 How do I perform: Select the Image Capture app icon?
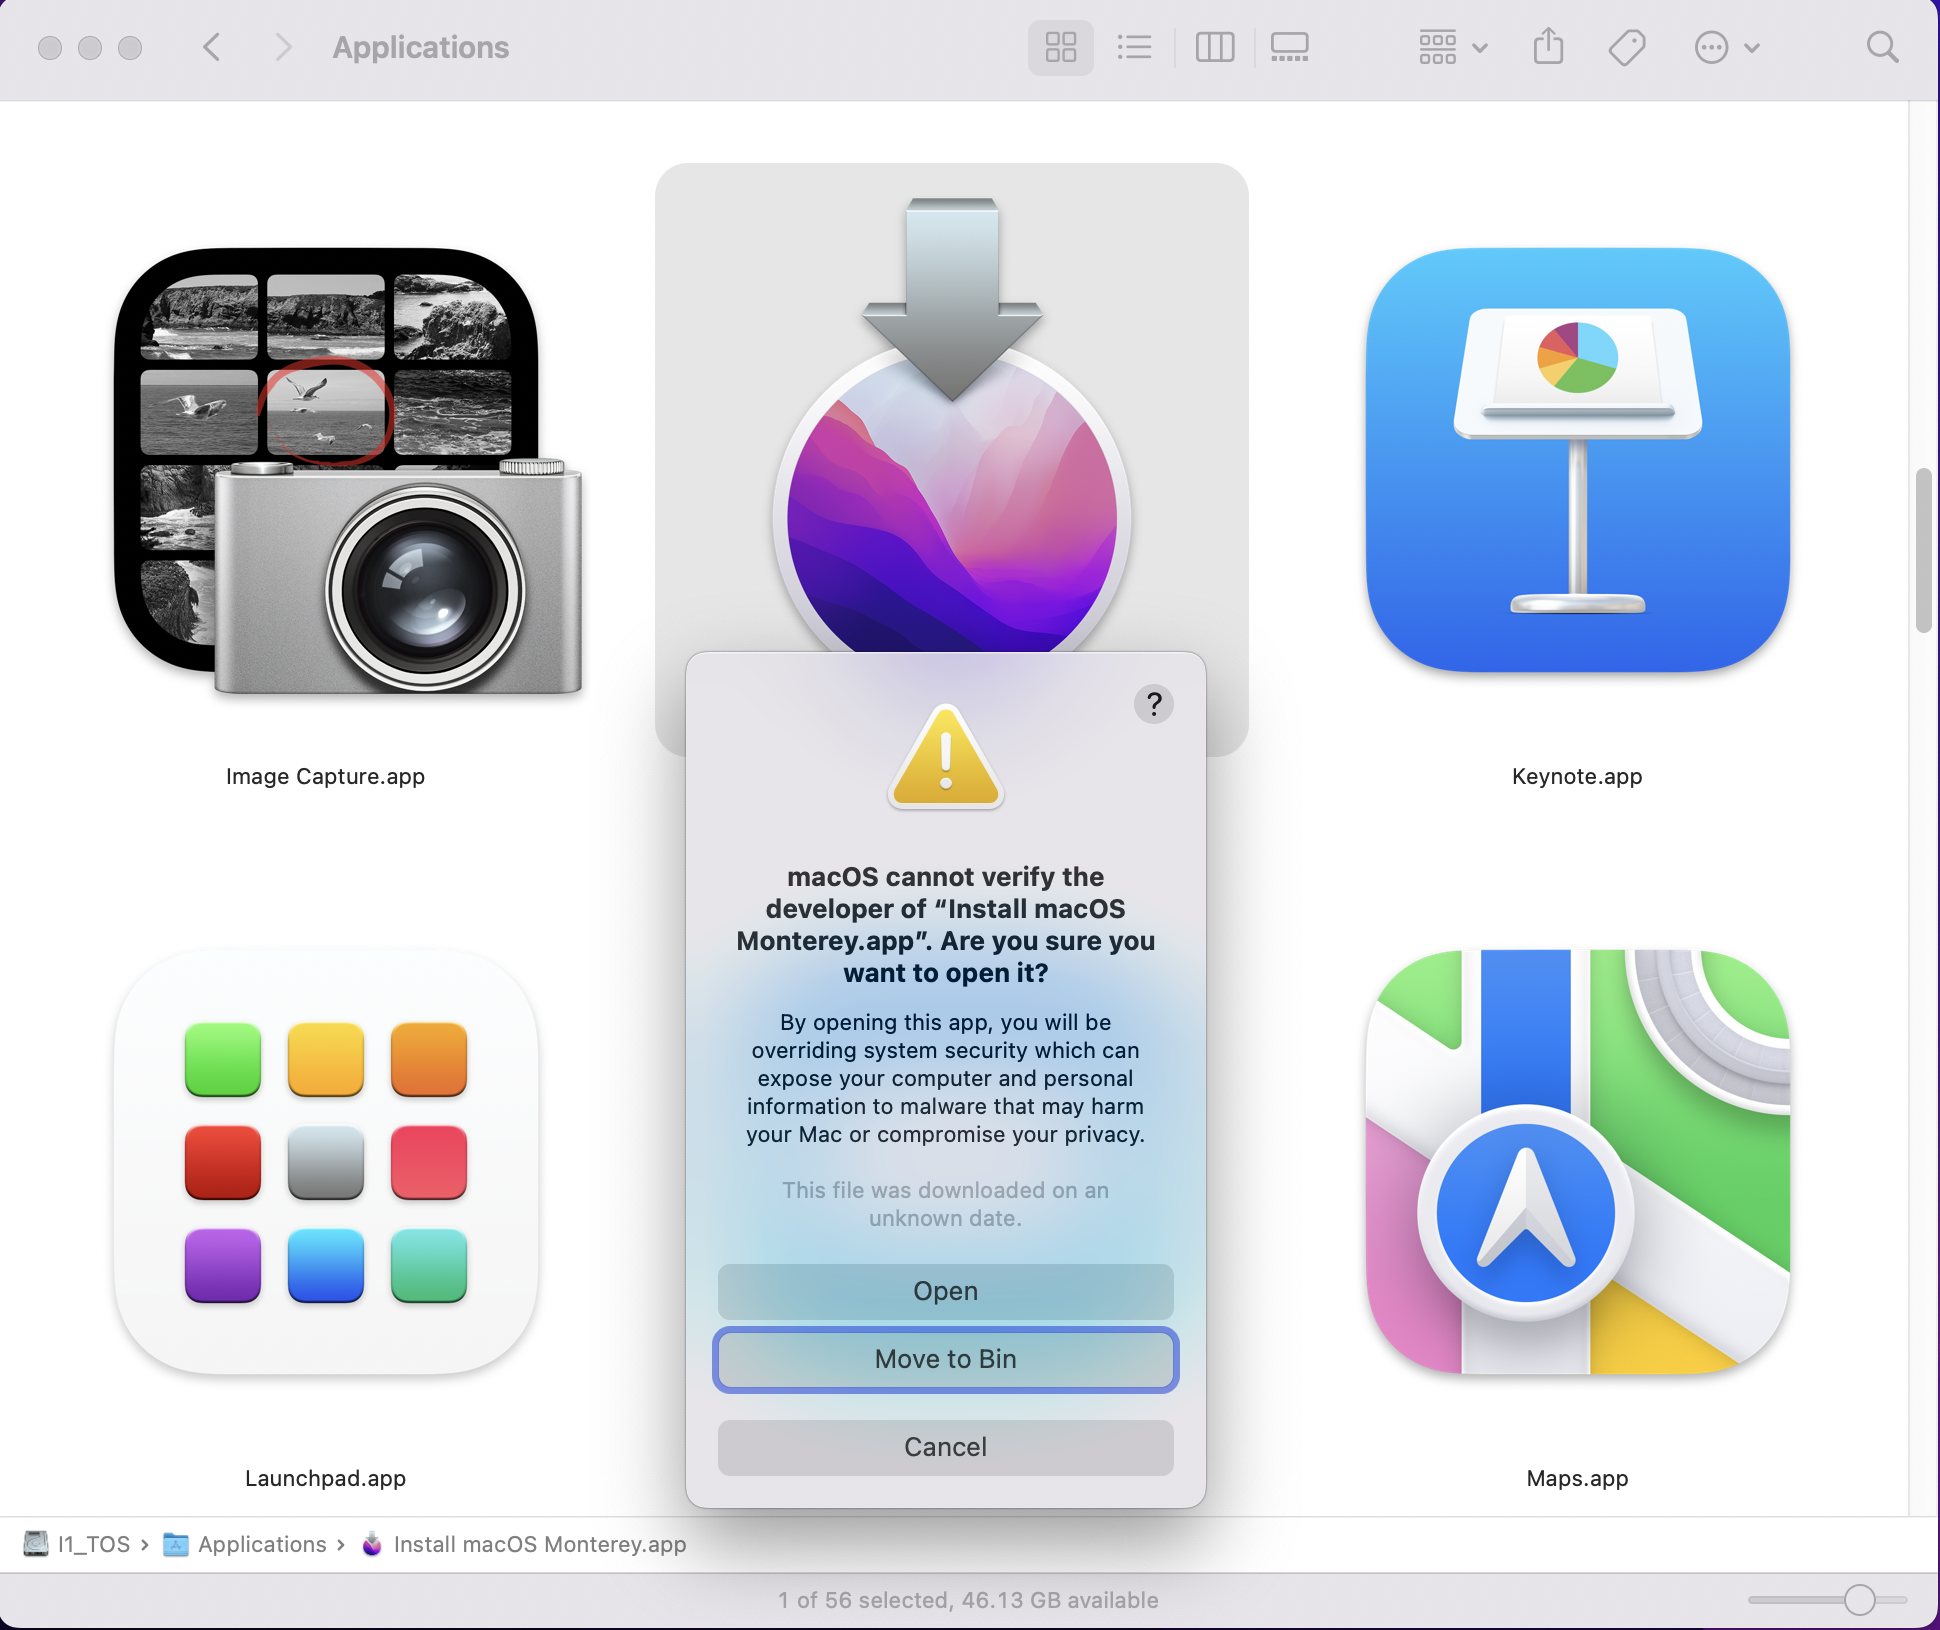(x=348, y=471)
